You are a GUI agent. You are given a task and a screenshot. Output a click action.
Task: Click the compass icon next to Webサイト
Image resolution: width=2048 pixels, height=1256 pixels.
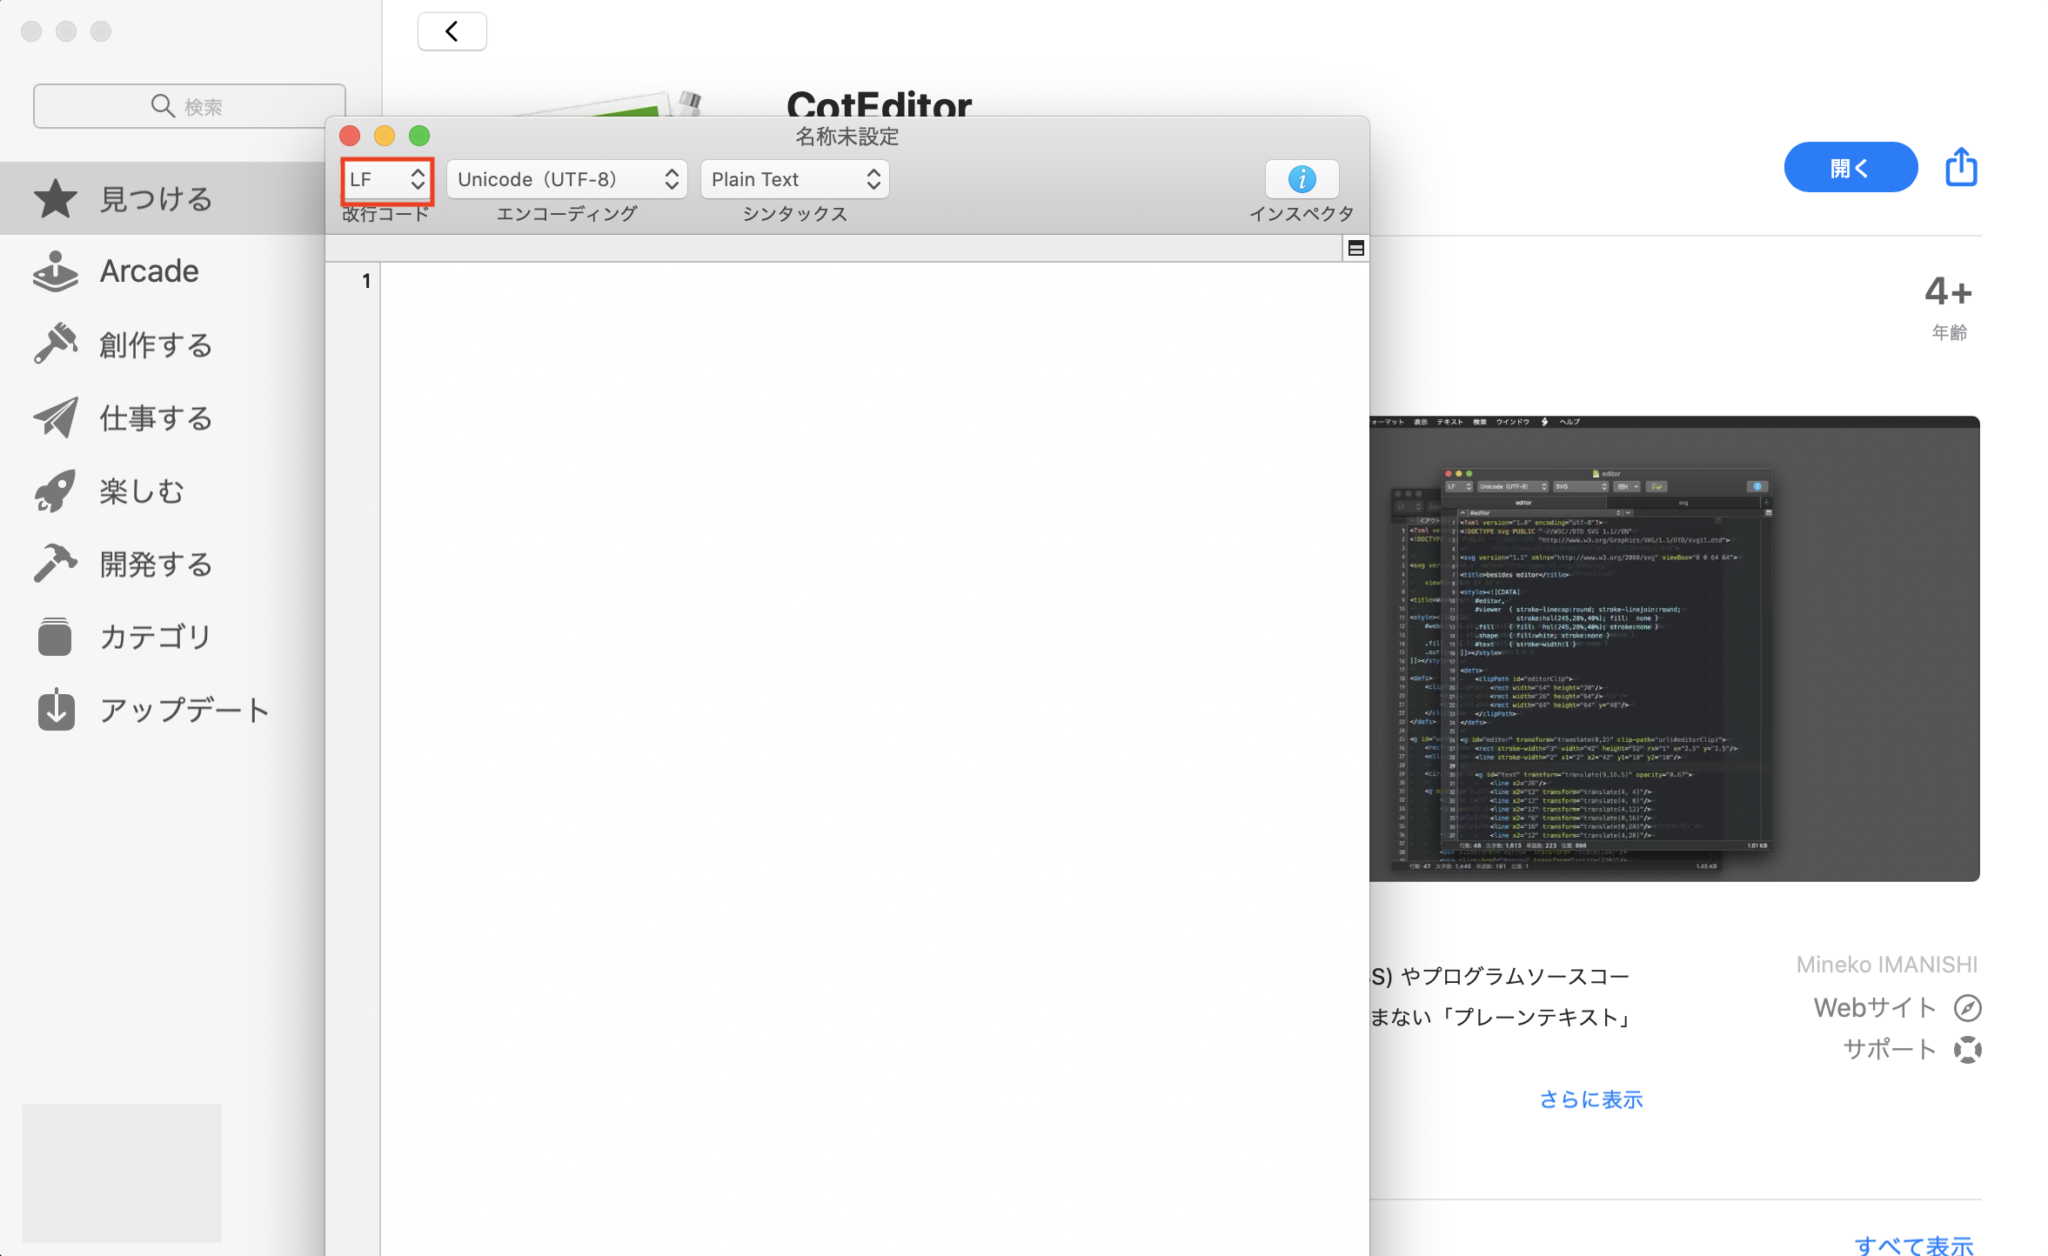pos(1967,1007)
